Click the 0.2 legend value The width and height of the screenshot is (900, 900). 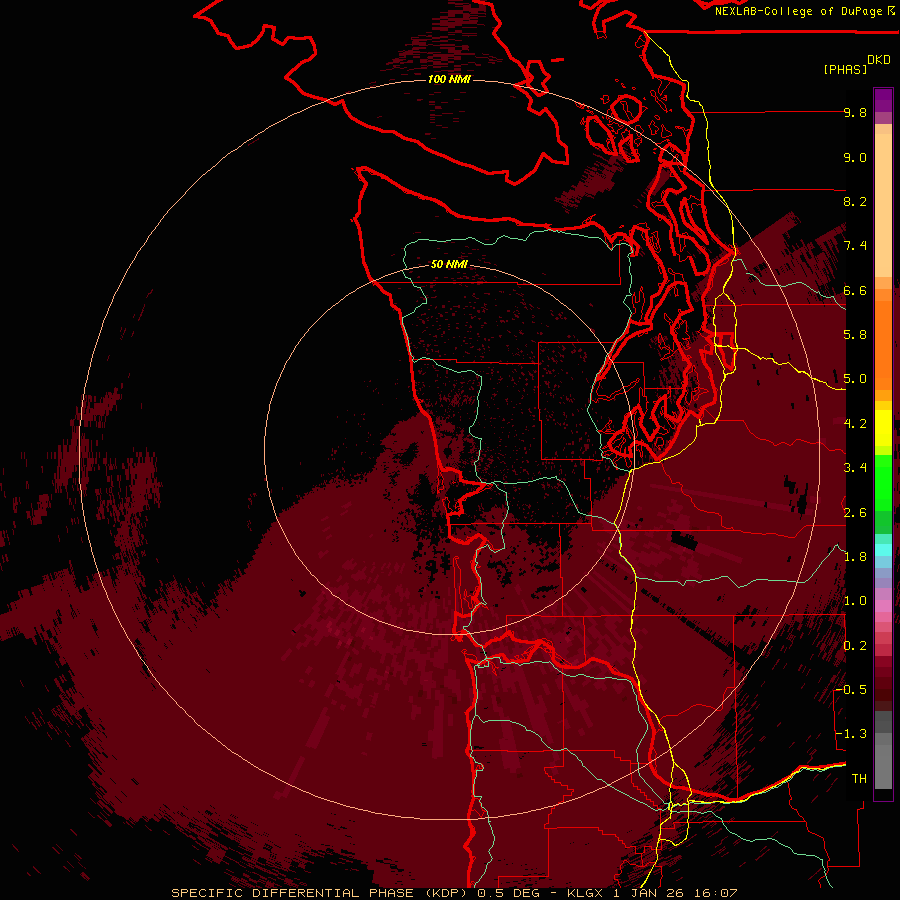[x=855, y=645]
